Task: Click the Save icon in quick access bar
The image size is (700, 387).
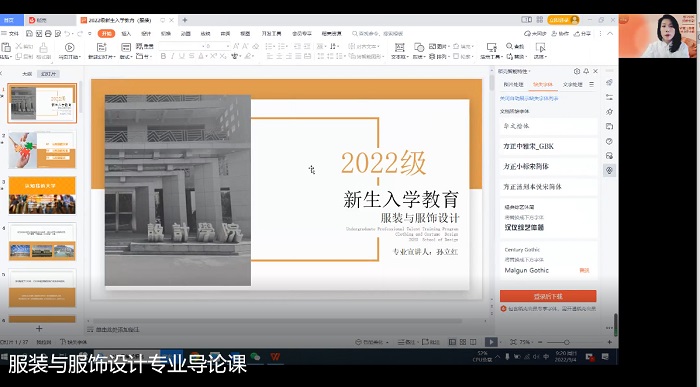Action: [29, 33]
